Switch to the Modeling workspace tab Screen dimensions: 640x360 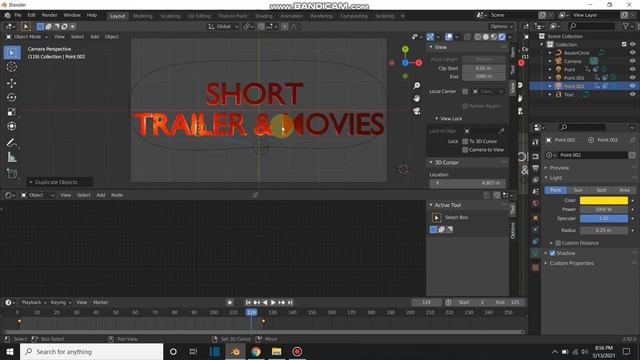pos(142,16)
